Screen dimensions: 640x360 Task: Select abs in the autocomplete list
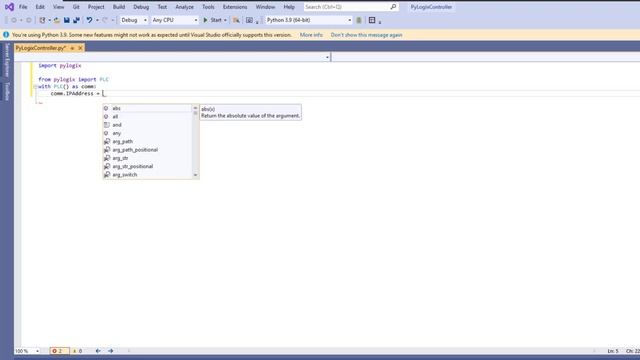147,108
